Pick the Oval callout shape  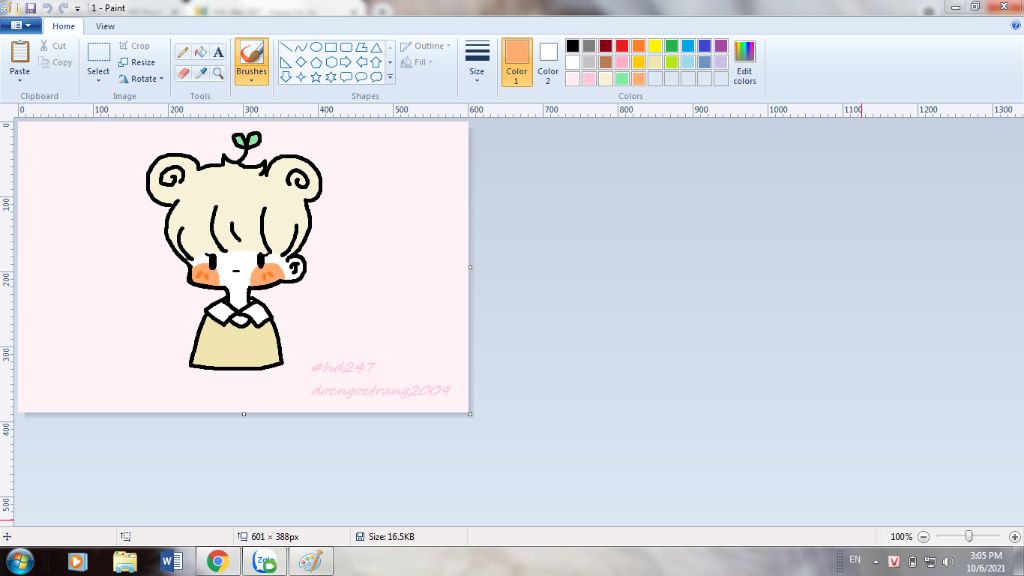[360, 77]
